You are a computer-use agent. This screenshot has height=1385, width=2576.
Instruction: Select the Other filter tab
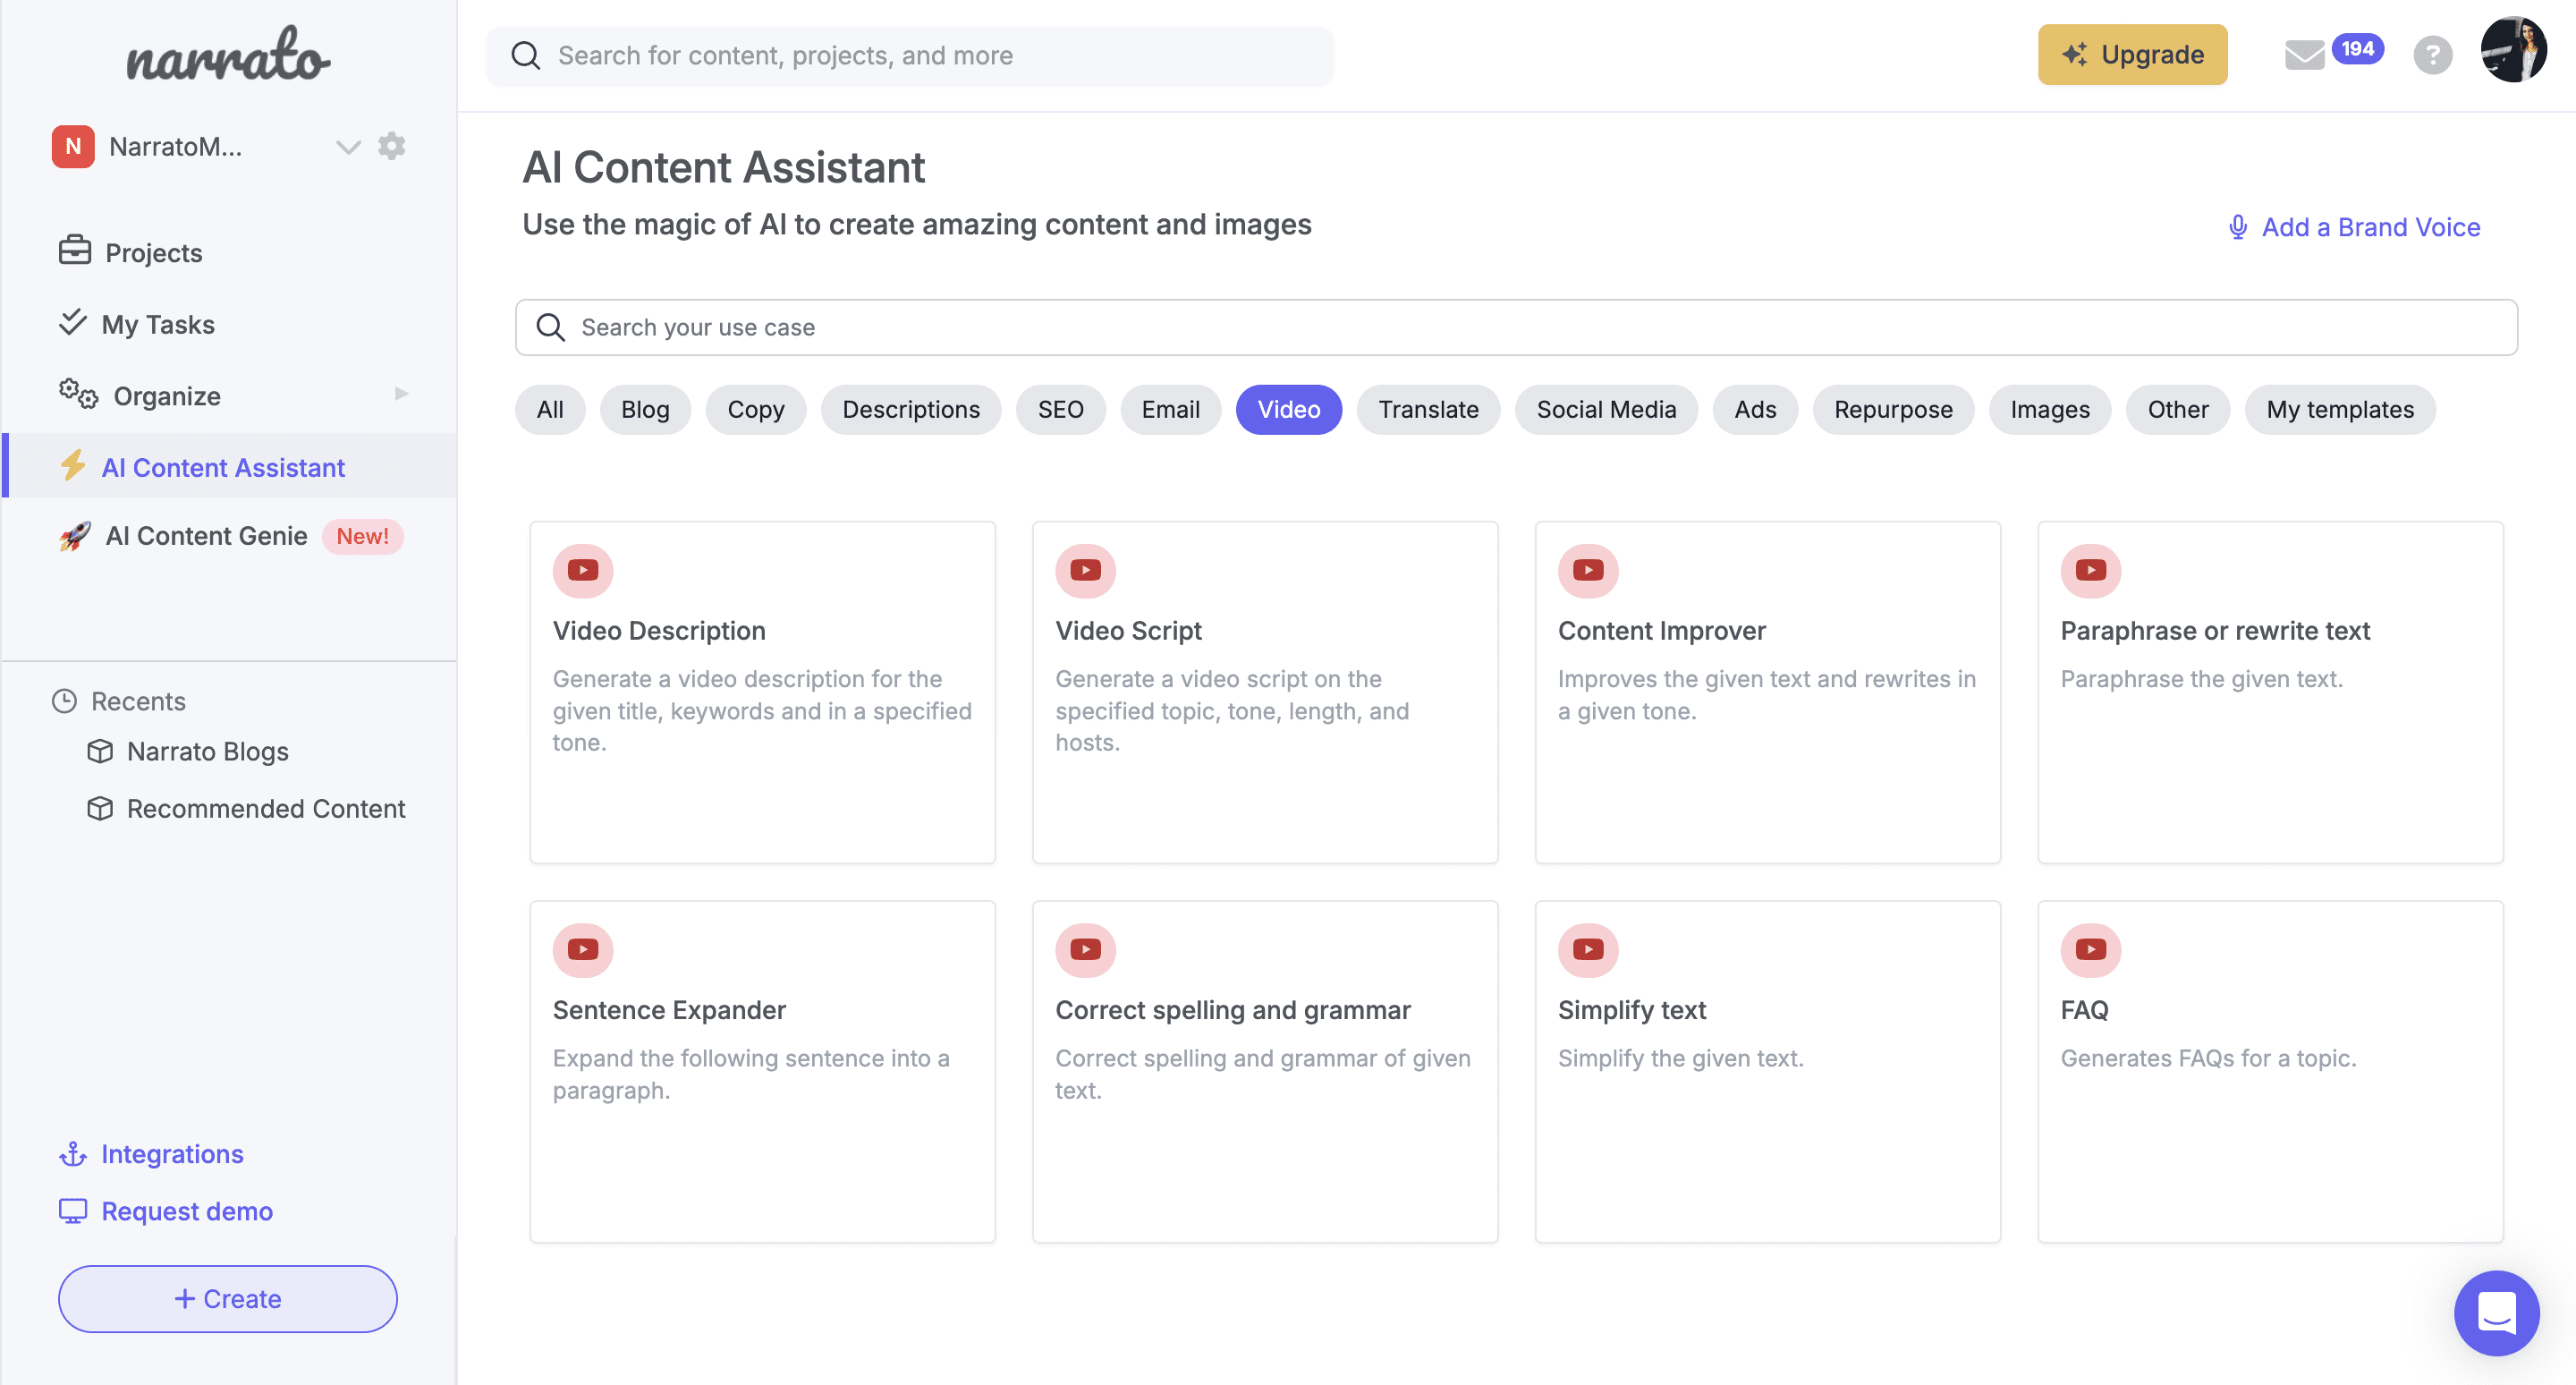(2178, 409)
